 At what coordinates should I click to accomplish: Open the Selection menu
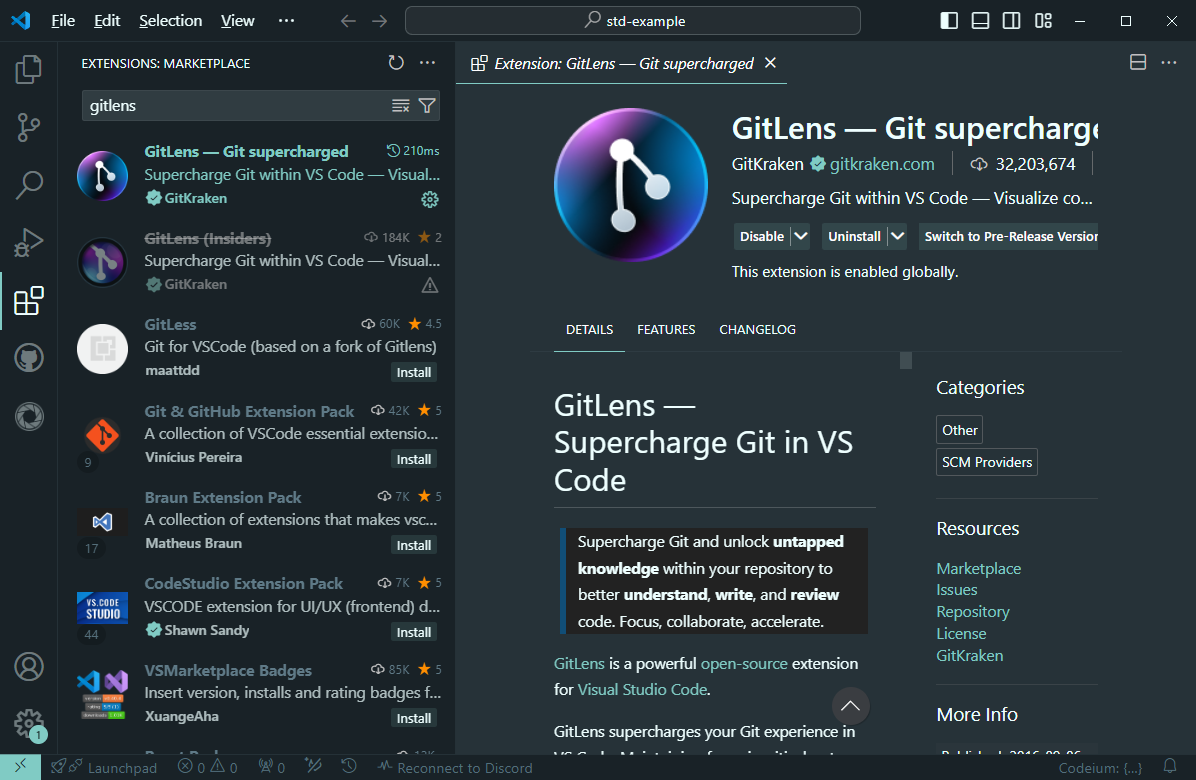coord(170,21)
